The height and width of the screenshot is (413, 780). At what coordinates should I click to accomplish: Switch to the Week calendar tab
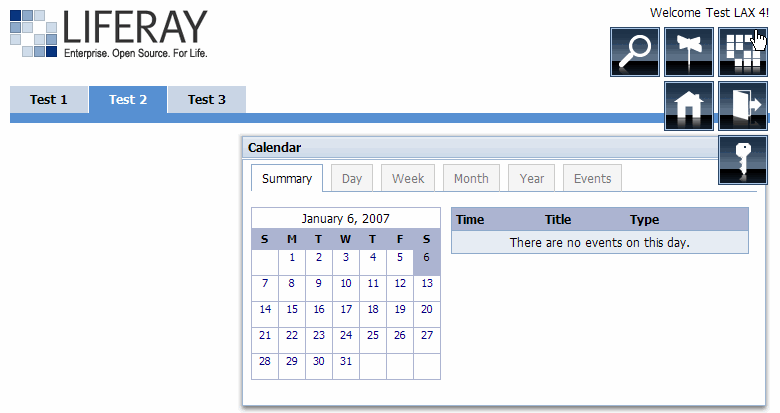(408, 179)
